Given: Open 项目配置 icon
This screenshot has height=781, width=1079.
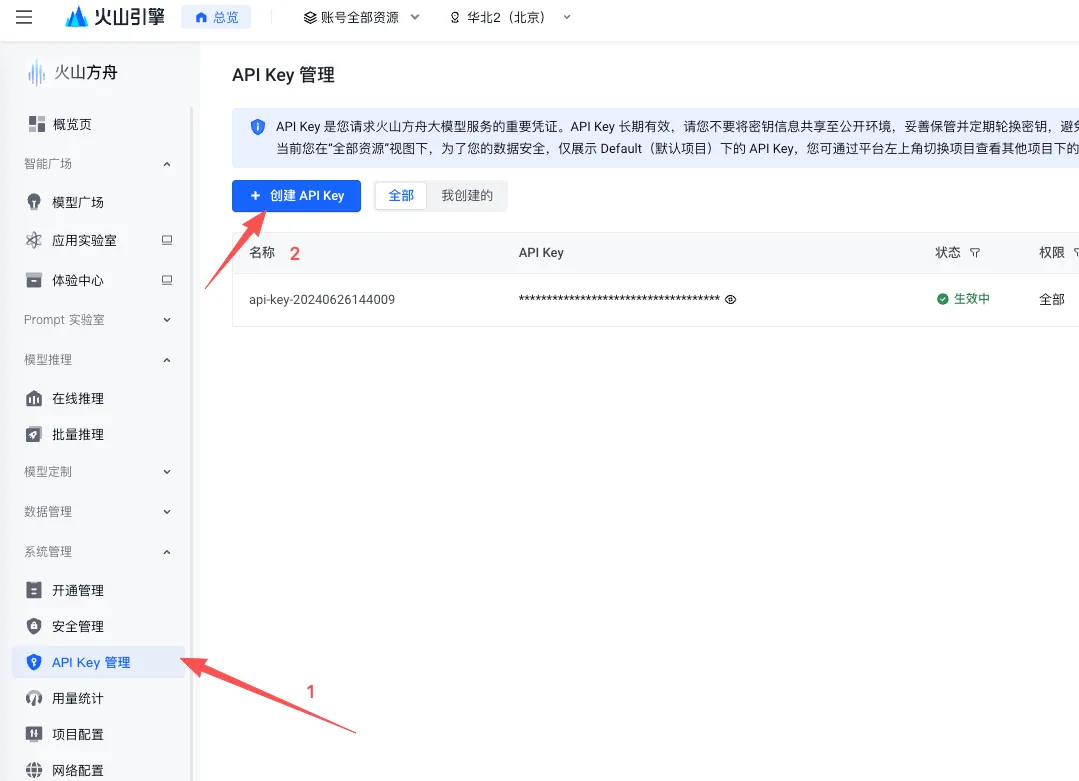Looking at the screenshot, I should click(x=34, y=734).
